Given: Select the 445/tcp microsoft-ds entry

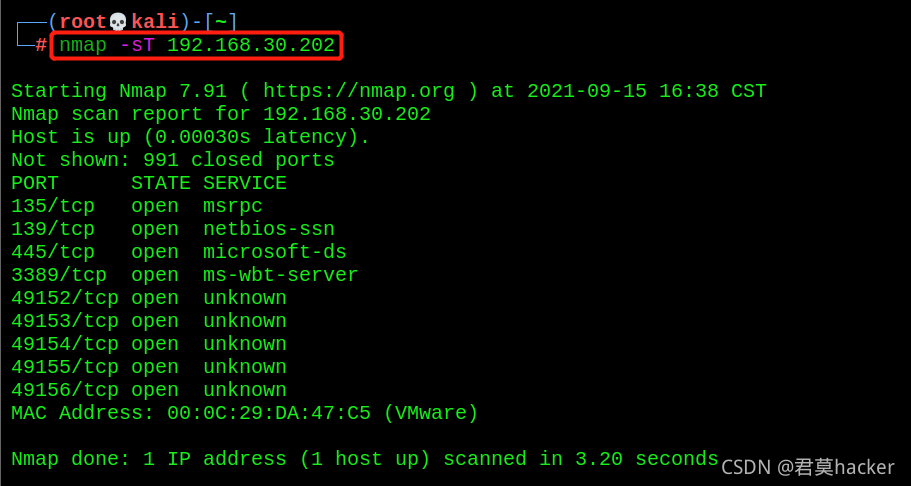Looking at the screenshot, I should point(179,252).
